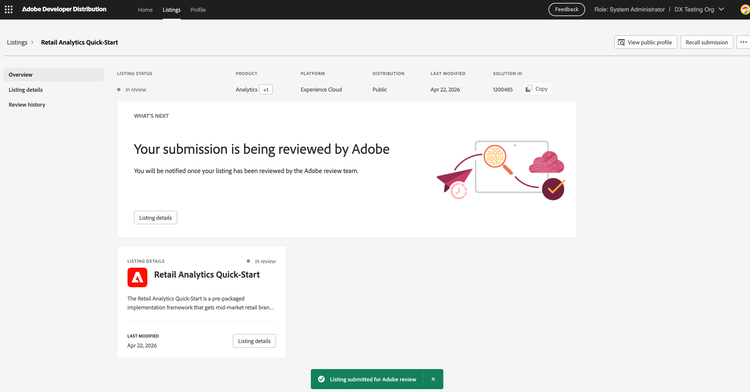Click the Public distribution value
Image resolution: width=750 pixels, height=392 pixels.
click(x=380, y=89)
